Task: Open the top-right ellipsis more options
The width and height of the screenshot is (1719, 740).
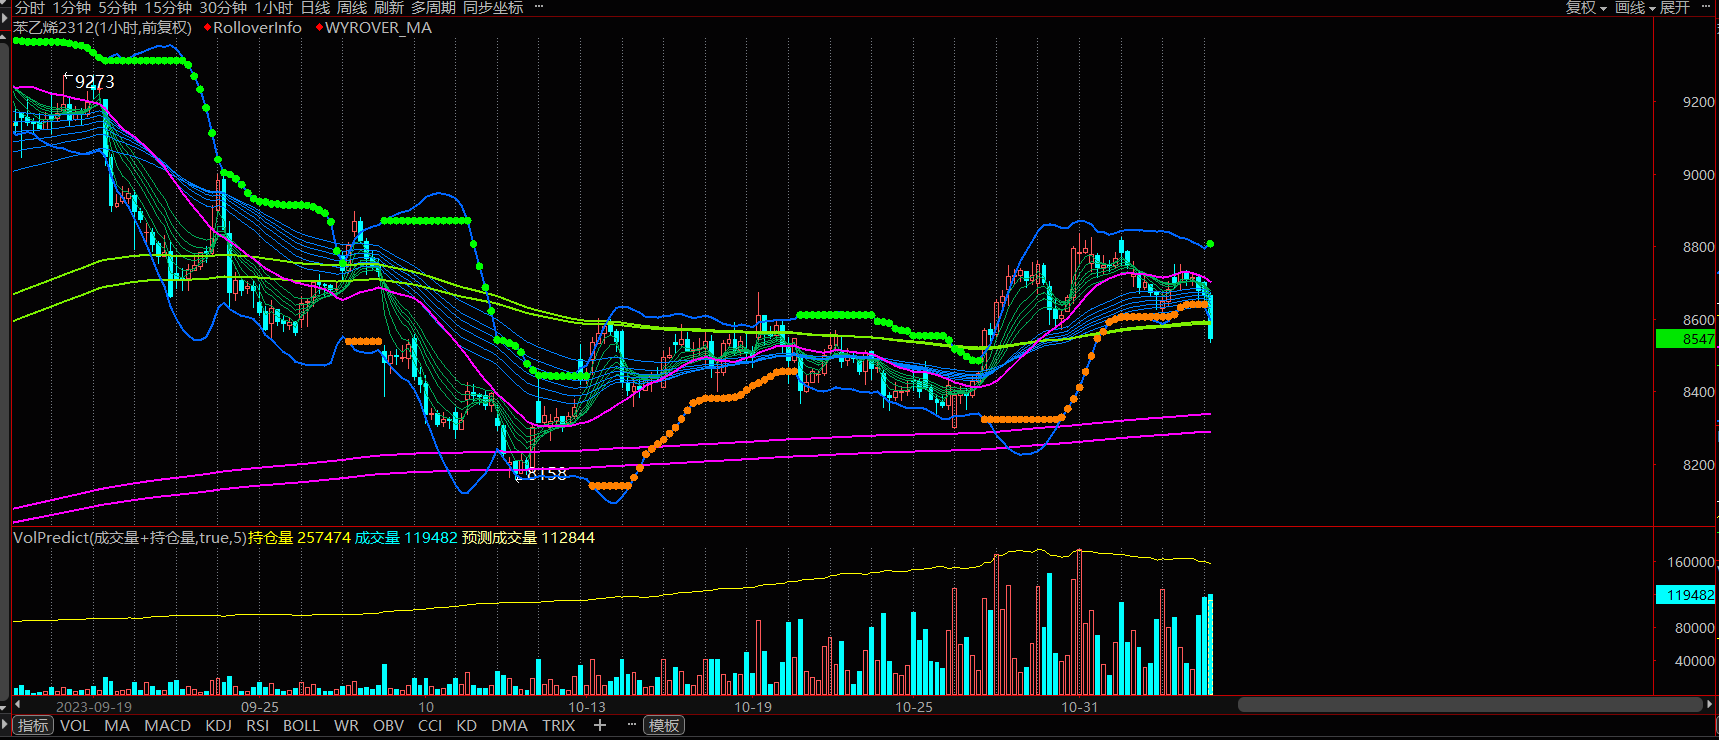Action: pos(1707,7)
